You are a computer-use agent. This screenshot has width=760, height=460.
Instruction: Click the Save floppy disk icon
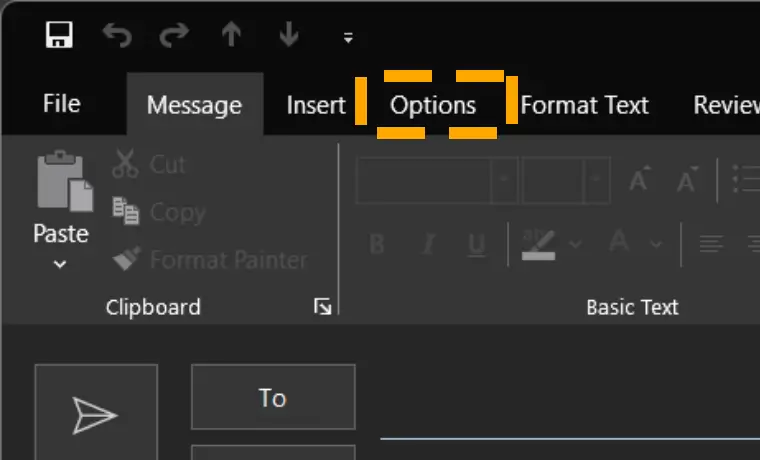click(x=59, y=34)
